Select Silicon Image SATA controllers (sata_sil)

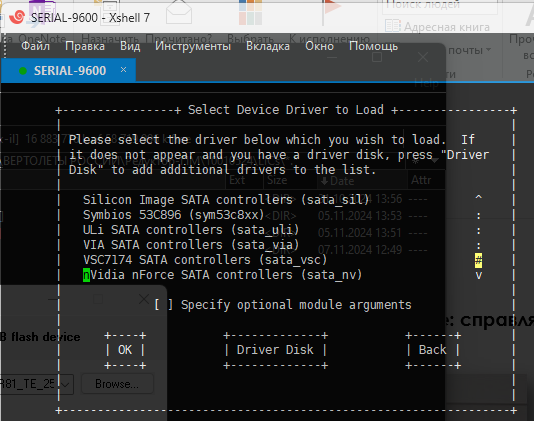tap(226, 200)
